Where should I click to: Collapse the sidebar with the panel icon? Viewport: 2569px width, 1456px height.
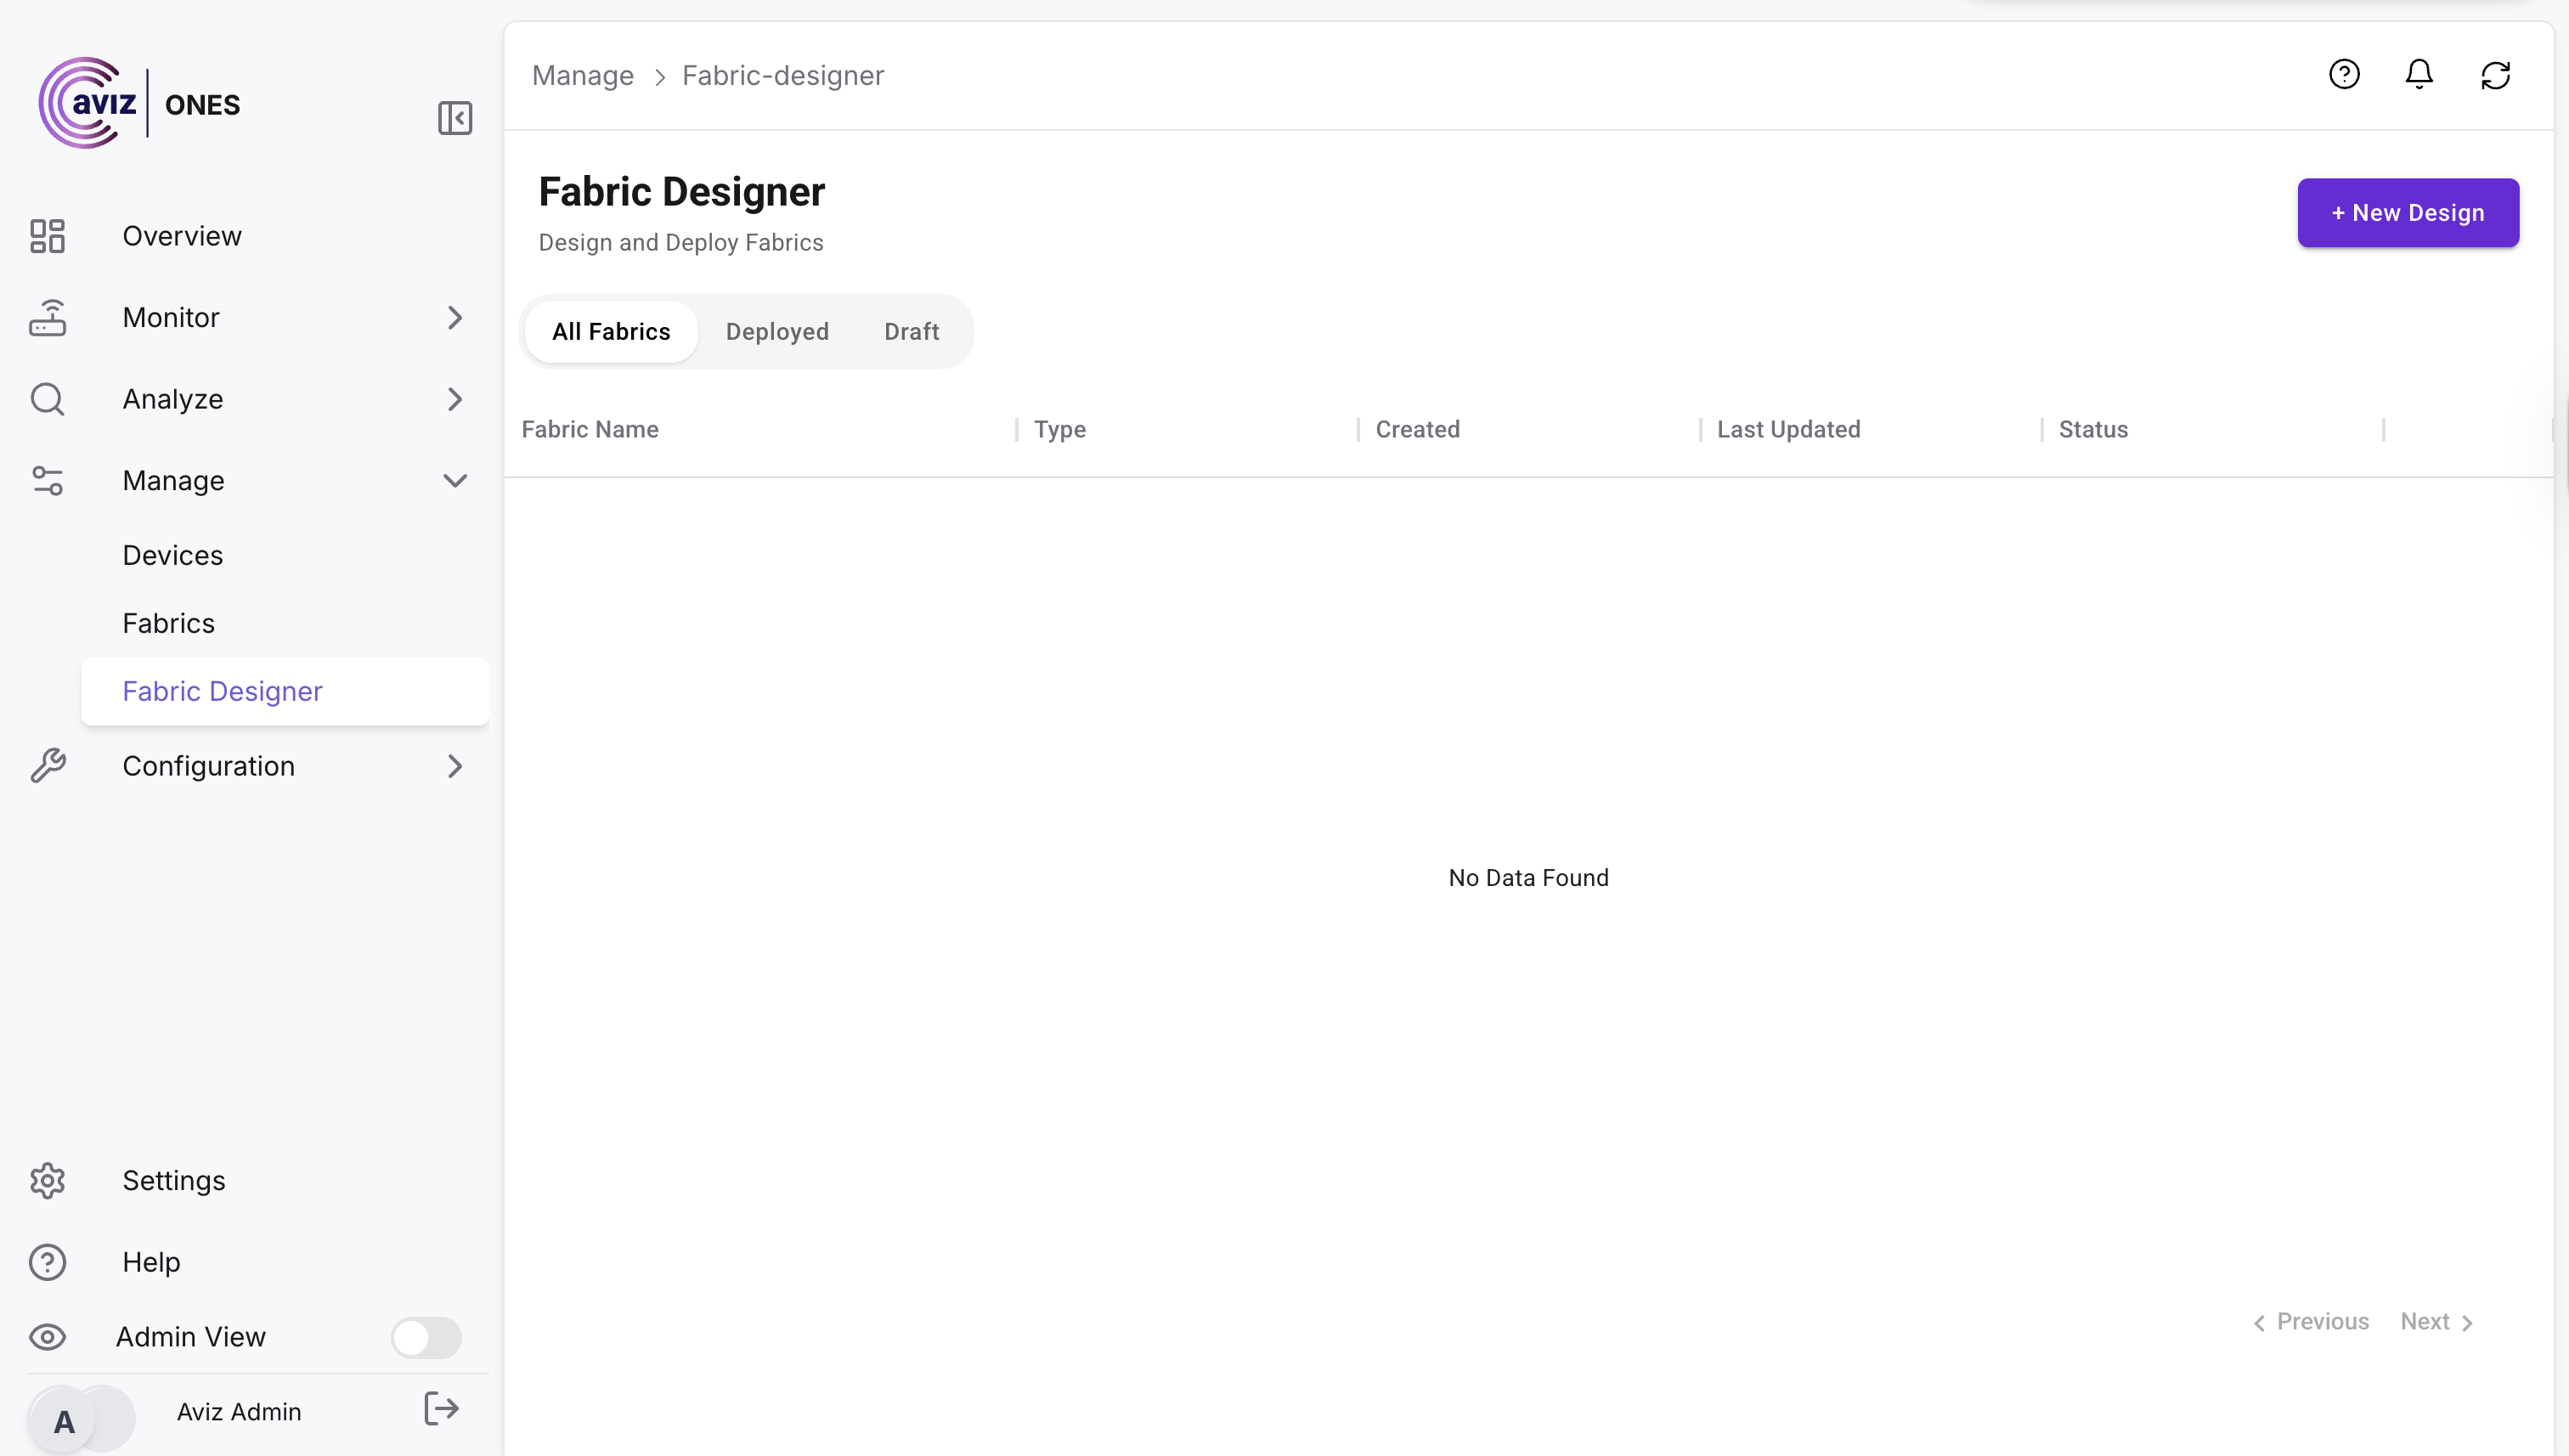455,118
